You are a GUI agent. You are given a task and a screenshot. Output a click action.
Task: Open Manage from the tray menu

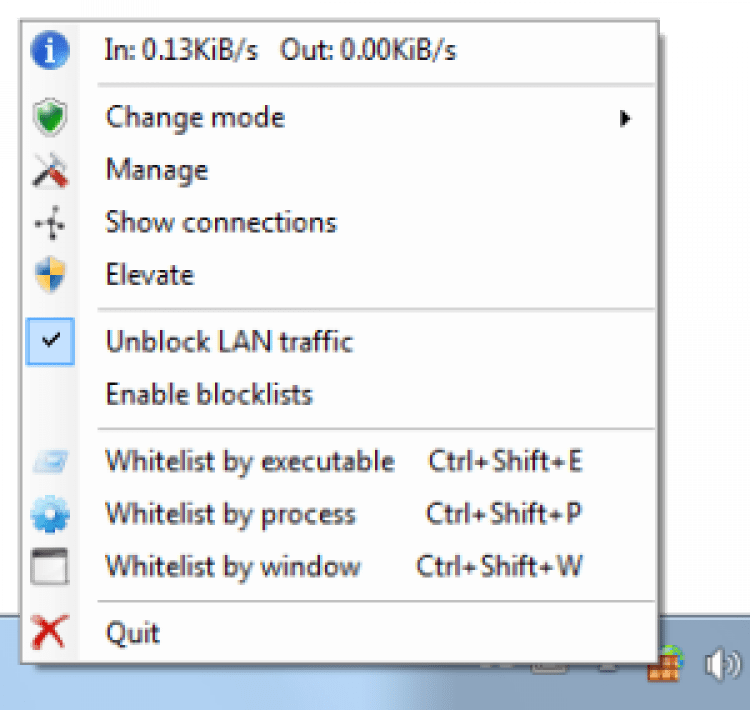pyautogui.click(x=157, y=170)
